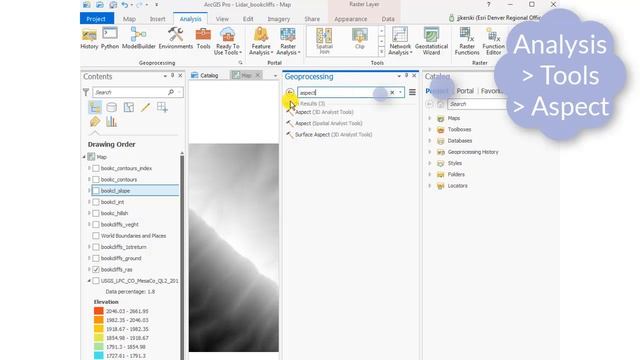The height and width of the screenshot is (360, 640).
Task: Select the Spatial Join tool
Action: pyautogui.click(x=324, y=41)
